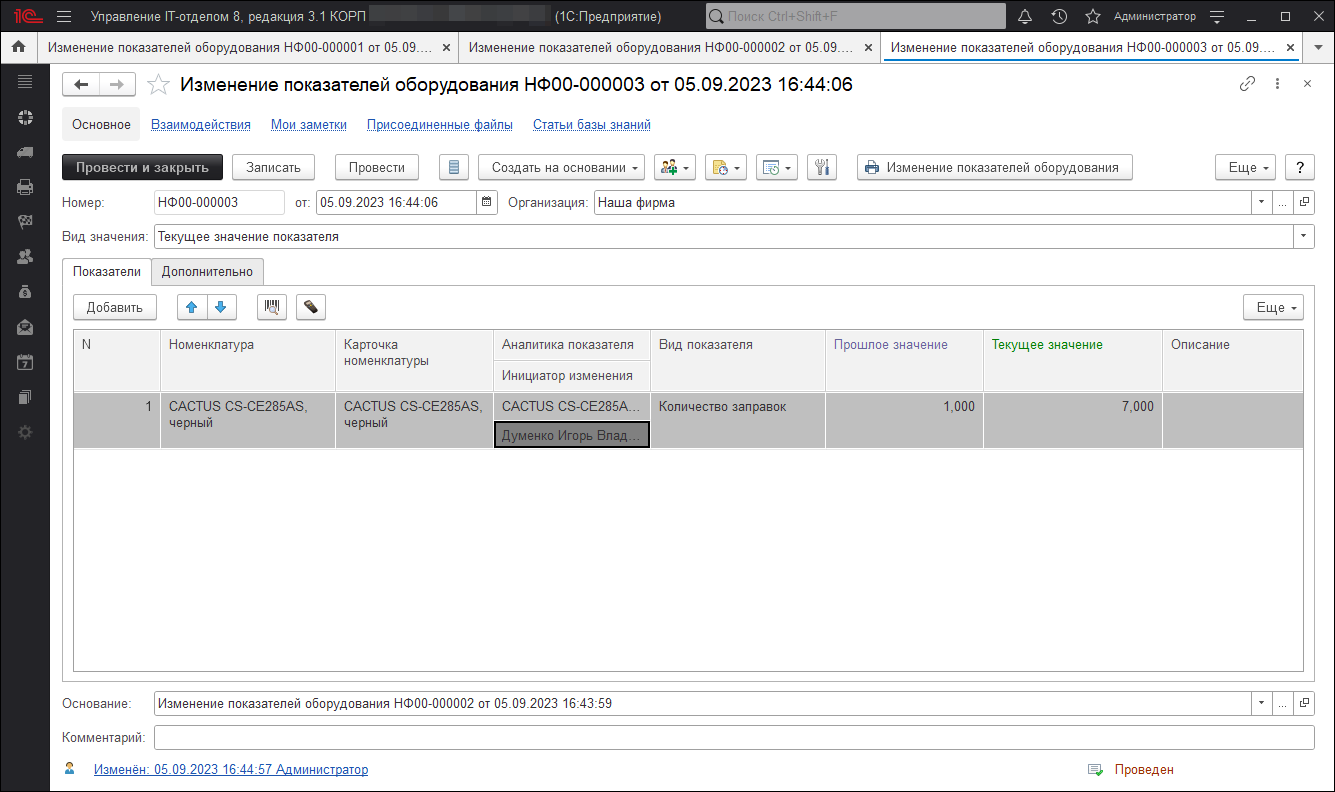Open the "Основание" field dropdown list
Image resolution: width=1335 pixels, height=792 pixels.
tap(1261, 703)
